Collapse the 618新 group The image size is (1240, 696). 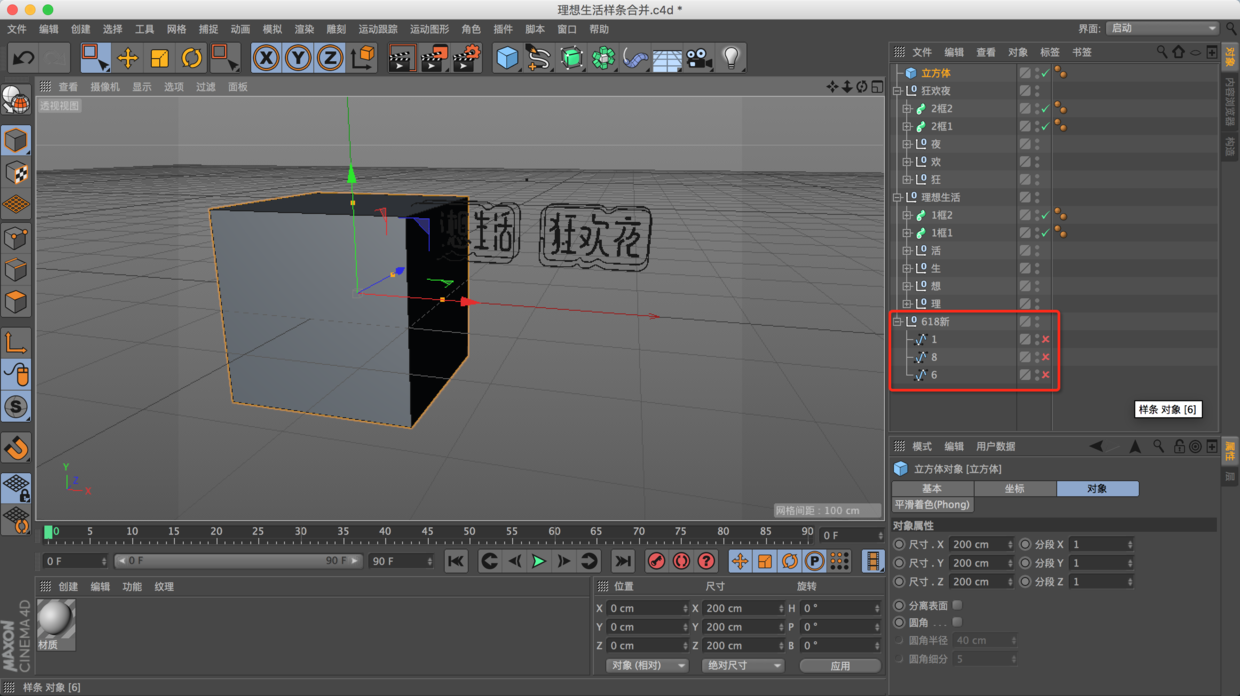coord(898,321)
